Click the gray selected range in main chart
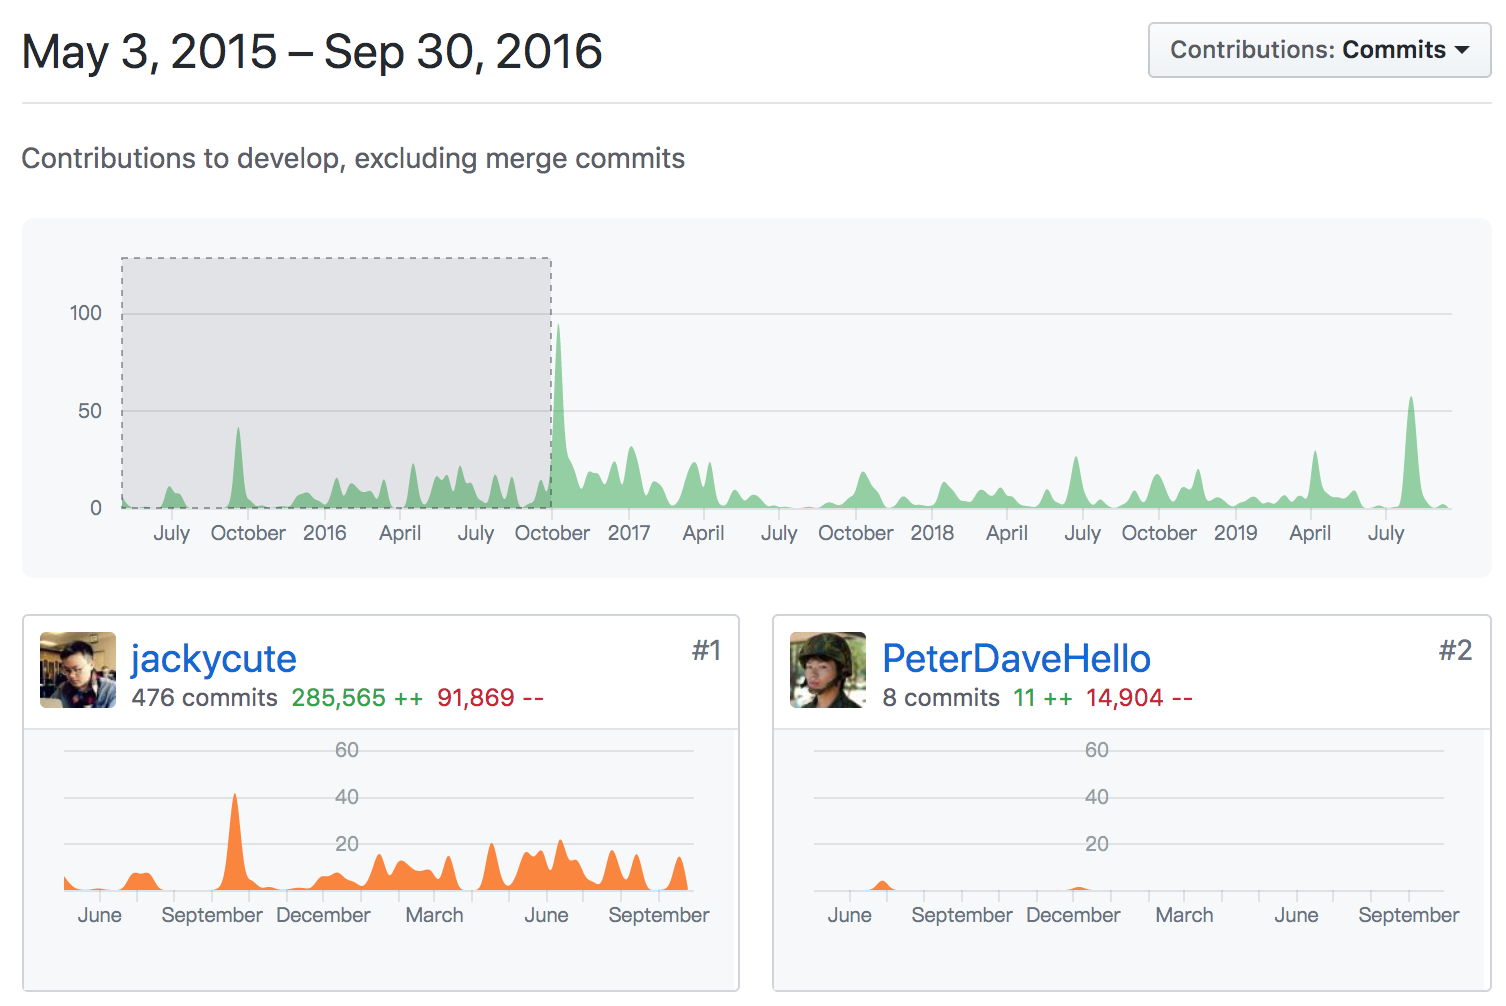Image resolution: width=1506 pixels, height=1006 pixels. click(x=336, y=382)
